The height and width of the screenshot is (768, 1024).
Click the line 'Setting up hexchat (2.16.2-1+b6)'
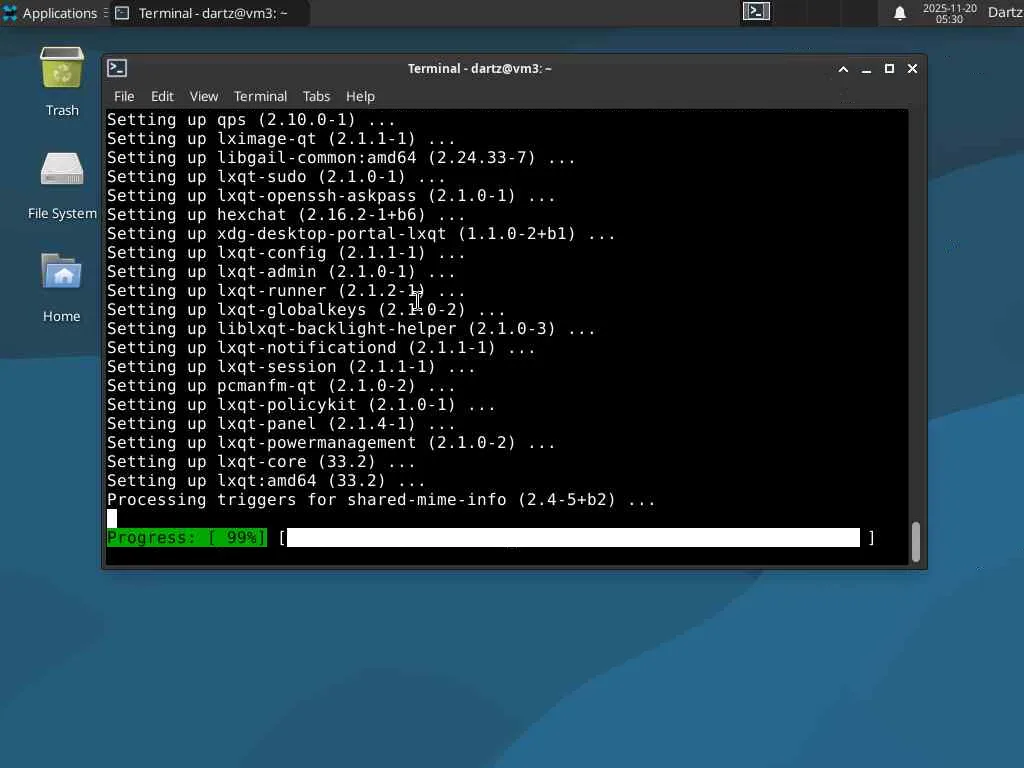[x=286, y=214]
